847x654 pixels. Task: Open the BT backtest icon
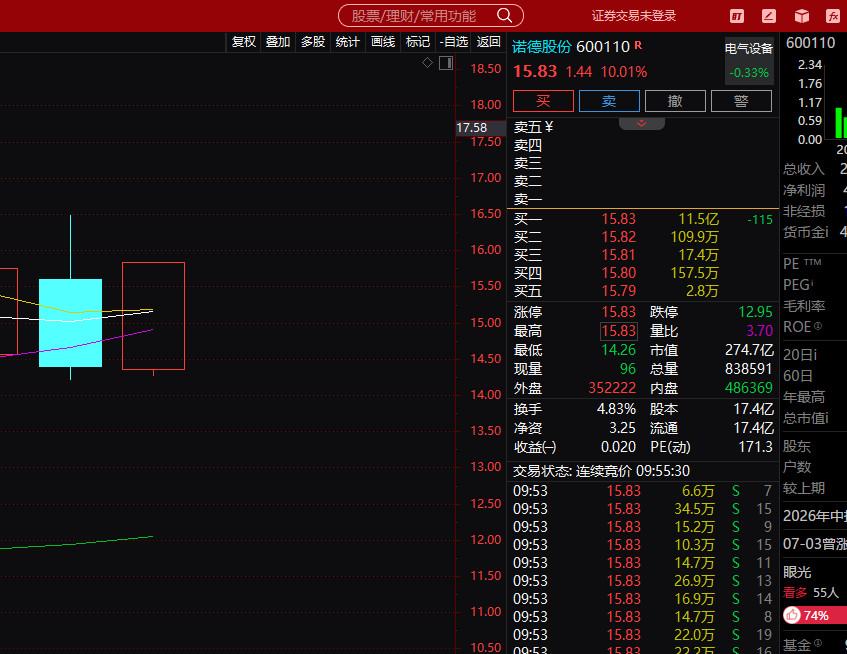click(737, 16)
